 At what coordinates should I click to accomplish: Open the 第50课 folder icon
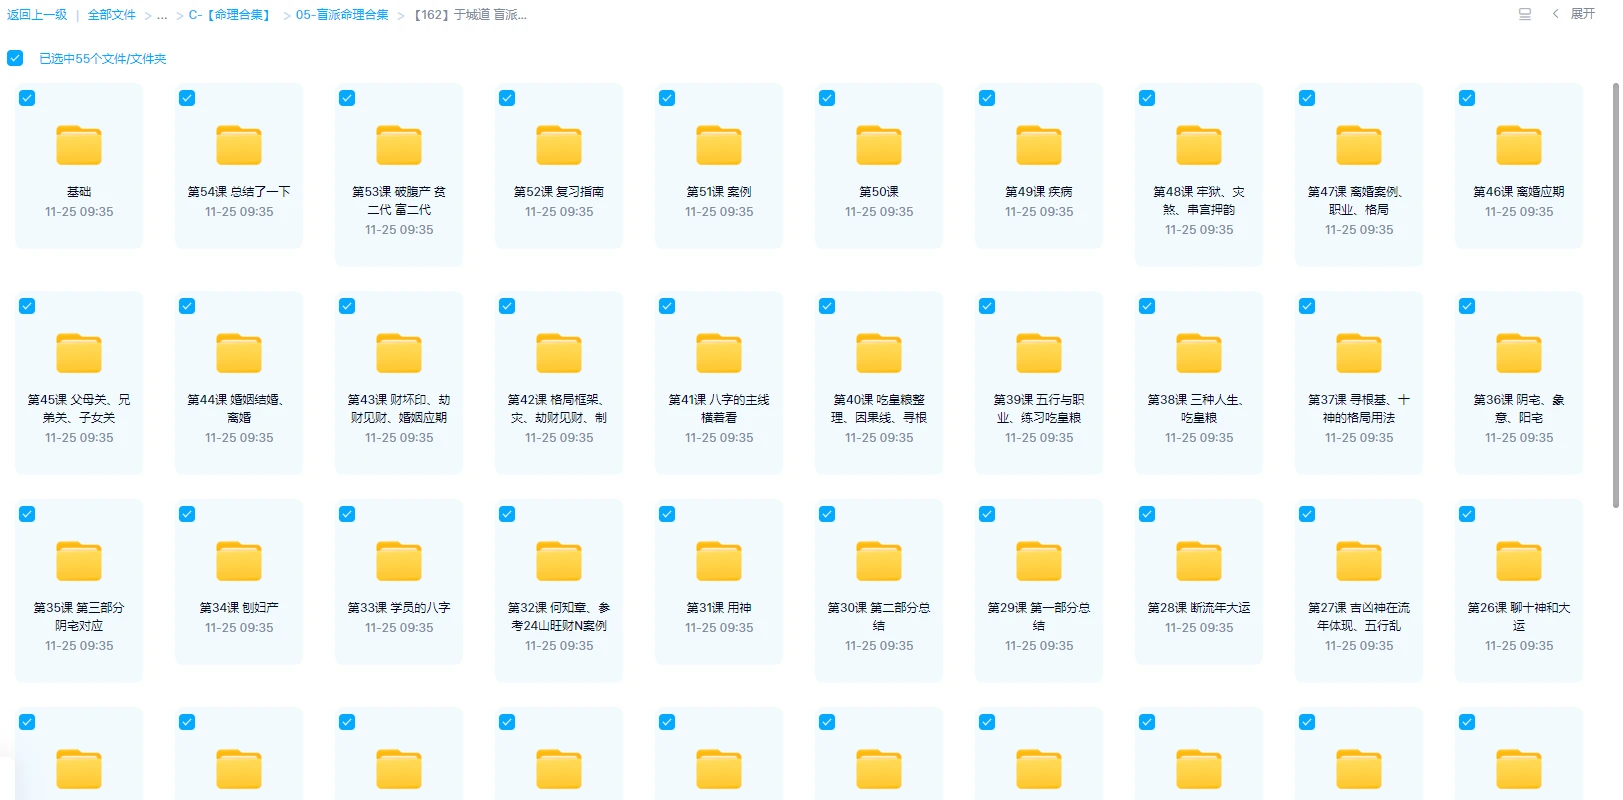pyautogui.click(x=879, y=145)
